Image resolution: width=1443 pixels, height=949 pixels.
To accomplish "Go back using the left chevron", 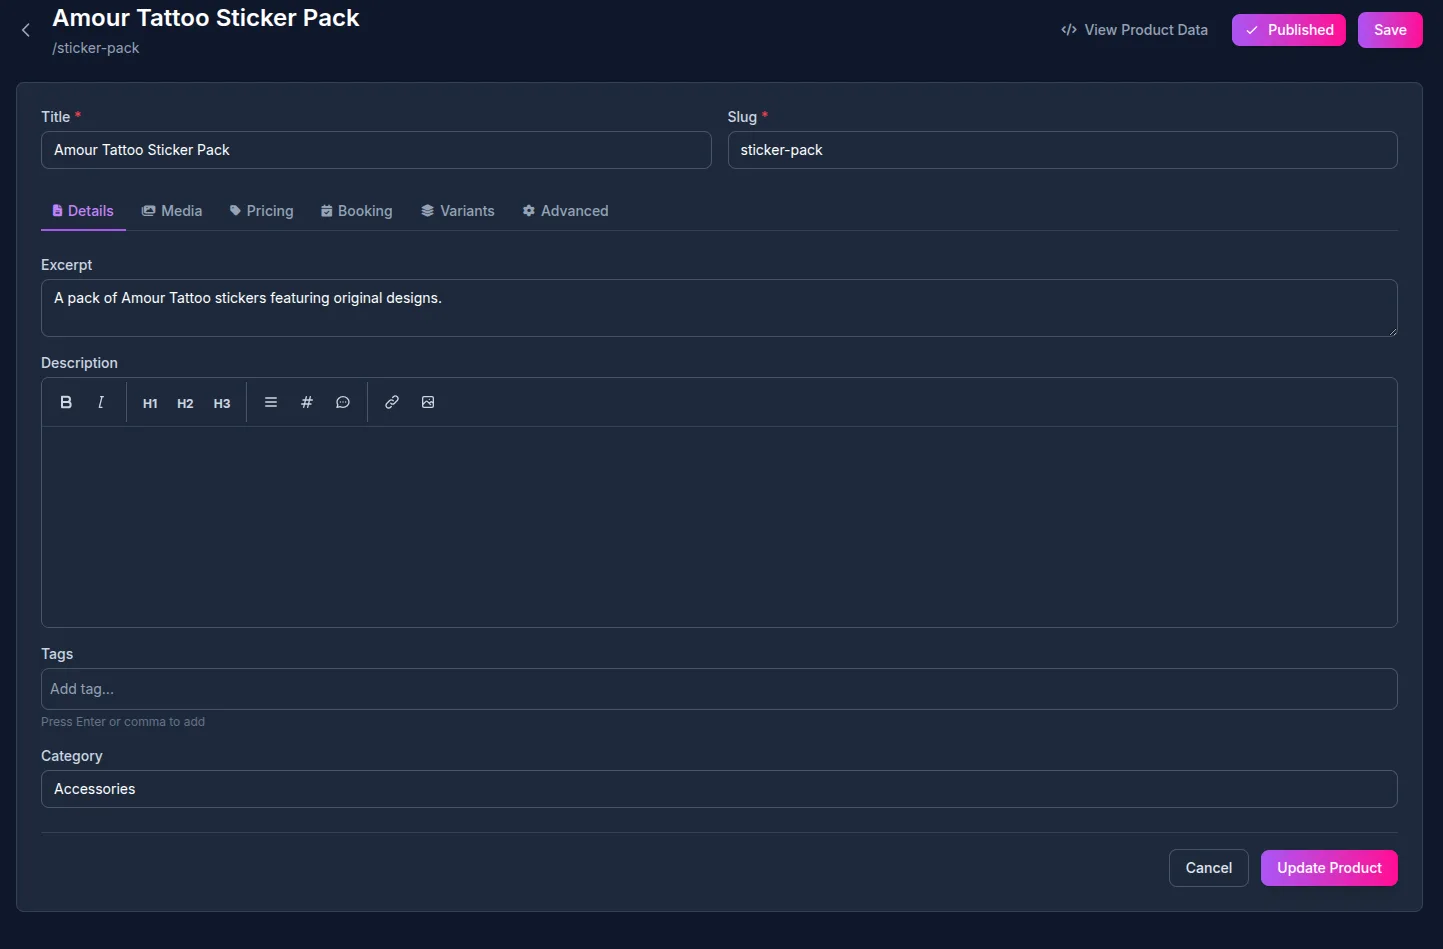I will click(26, 31).
